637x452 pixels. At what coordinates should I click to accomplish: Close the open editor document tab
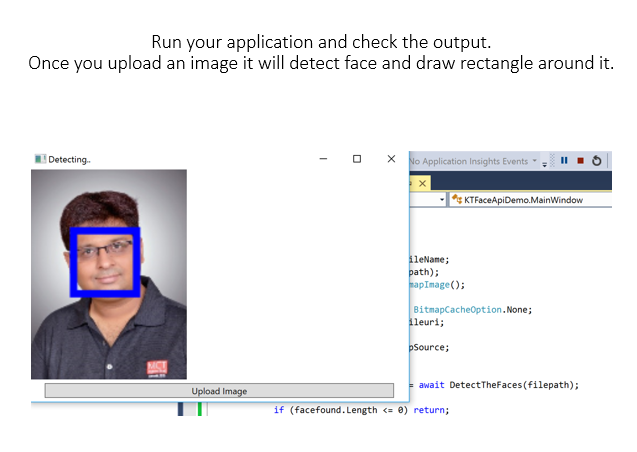coord(422,183)
